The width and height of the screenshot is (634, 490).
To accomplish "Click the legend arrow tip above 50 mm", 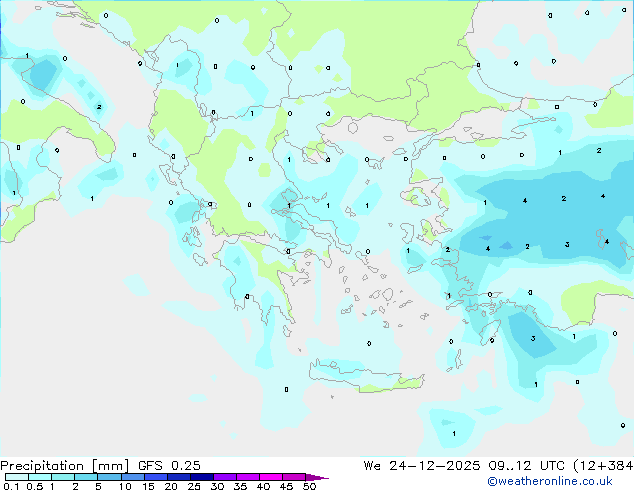I will click(x=317, y=477).
